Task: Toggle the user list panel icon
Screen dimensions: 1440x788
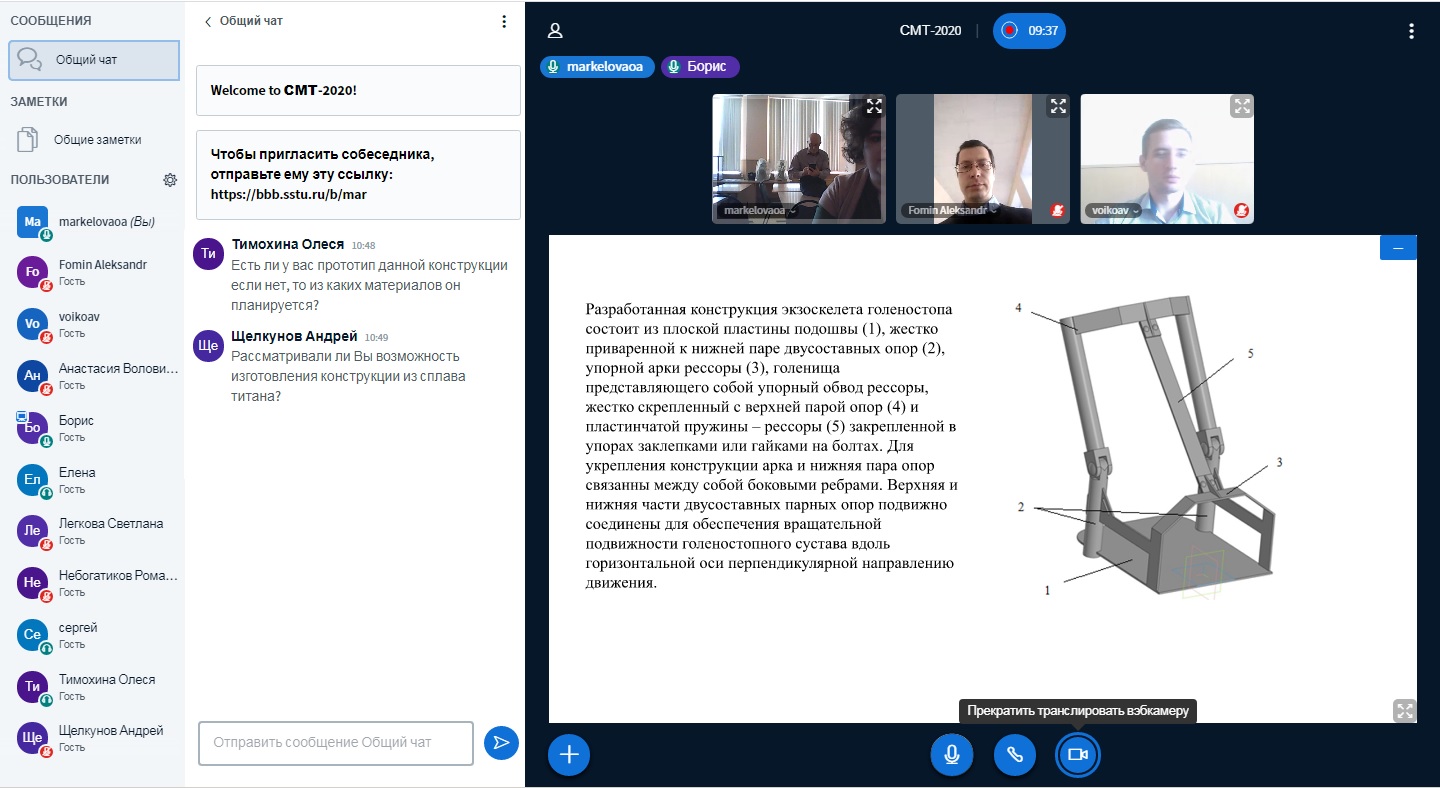Action: [x=555, y=31]
